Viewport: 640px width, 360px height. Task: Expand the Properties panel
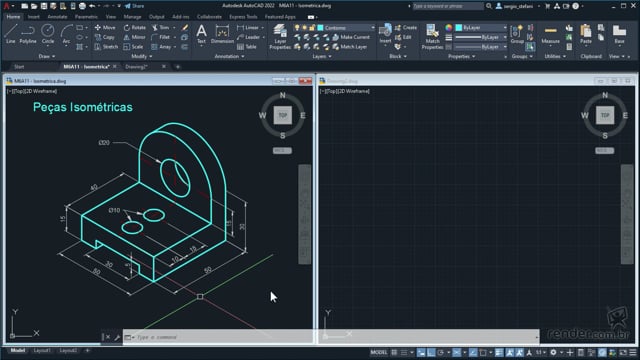point(462,56)
